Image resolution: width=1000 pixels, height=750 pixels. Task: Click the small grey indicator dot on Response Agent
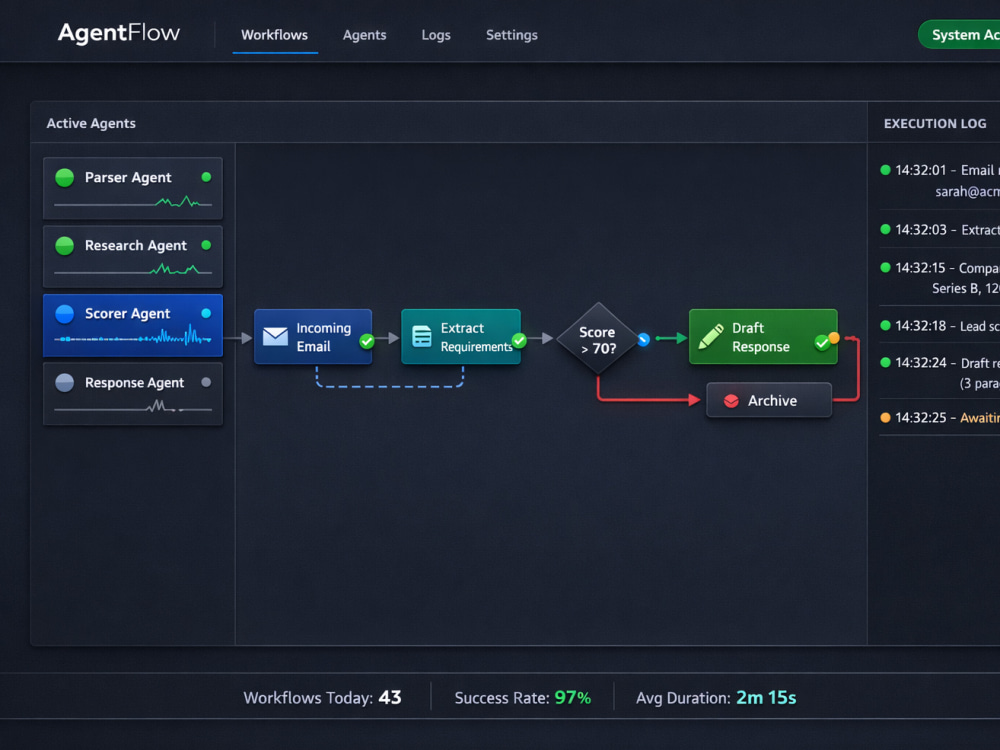206,382
